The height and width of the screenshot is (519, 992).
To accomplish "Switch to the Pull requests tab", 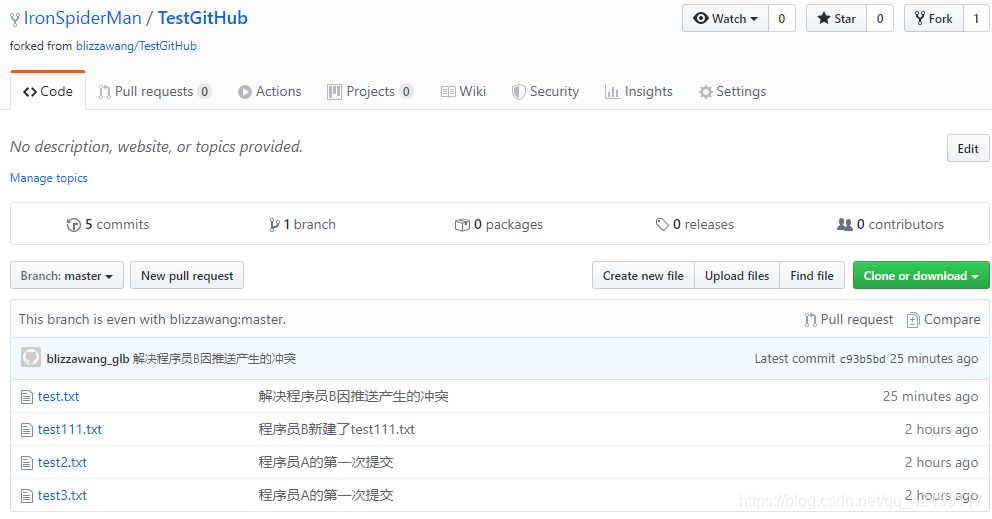I will [154, 91].
